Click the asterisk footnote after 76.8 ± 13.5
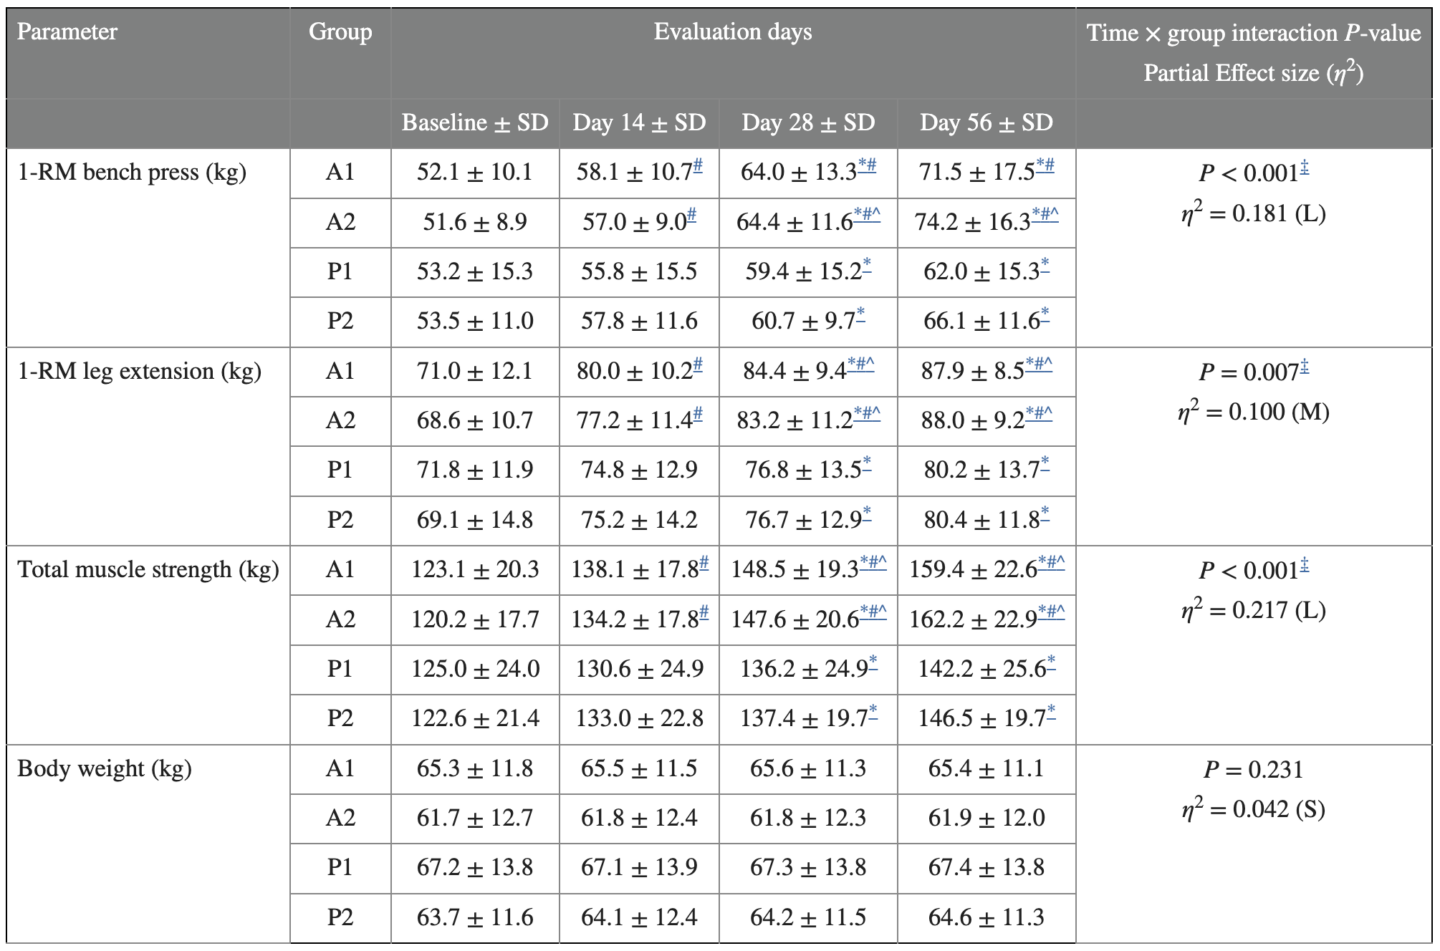Viewport: 1440px width, 951px height. (x=867, y=464)
